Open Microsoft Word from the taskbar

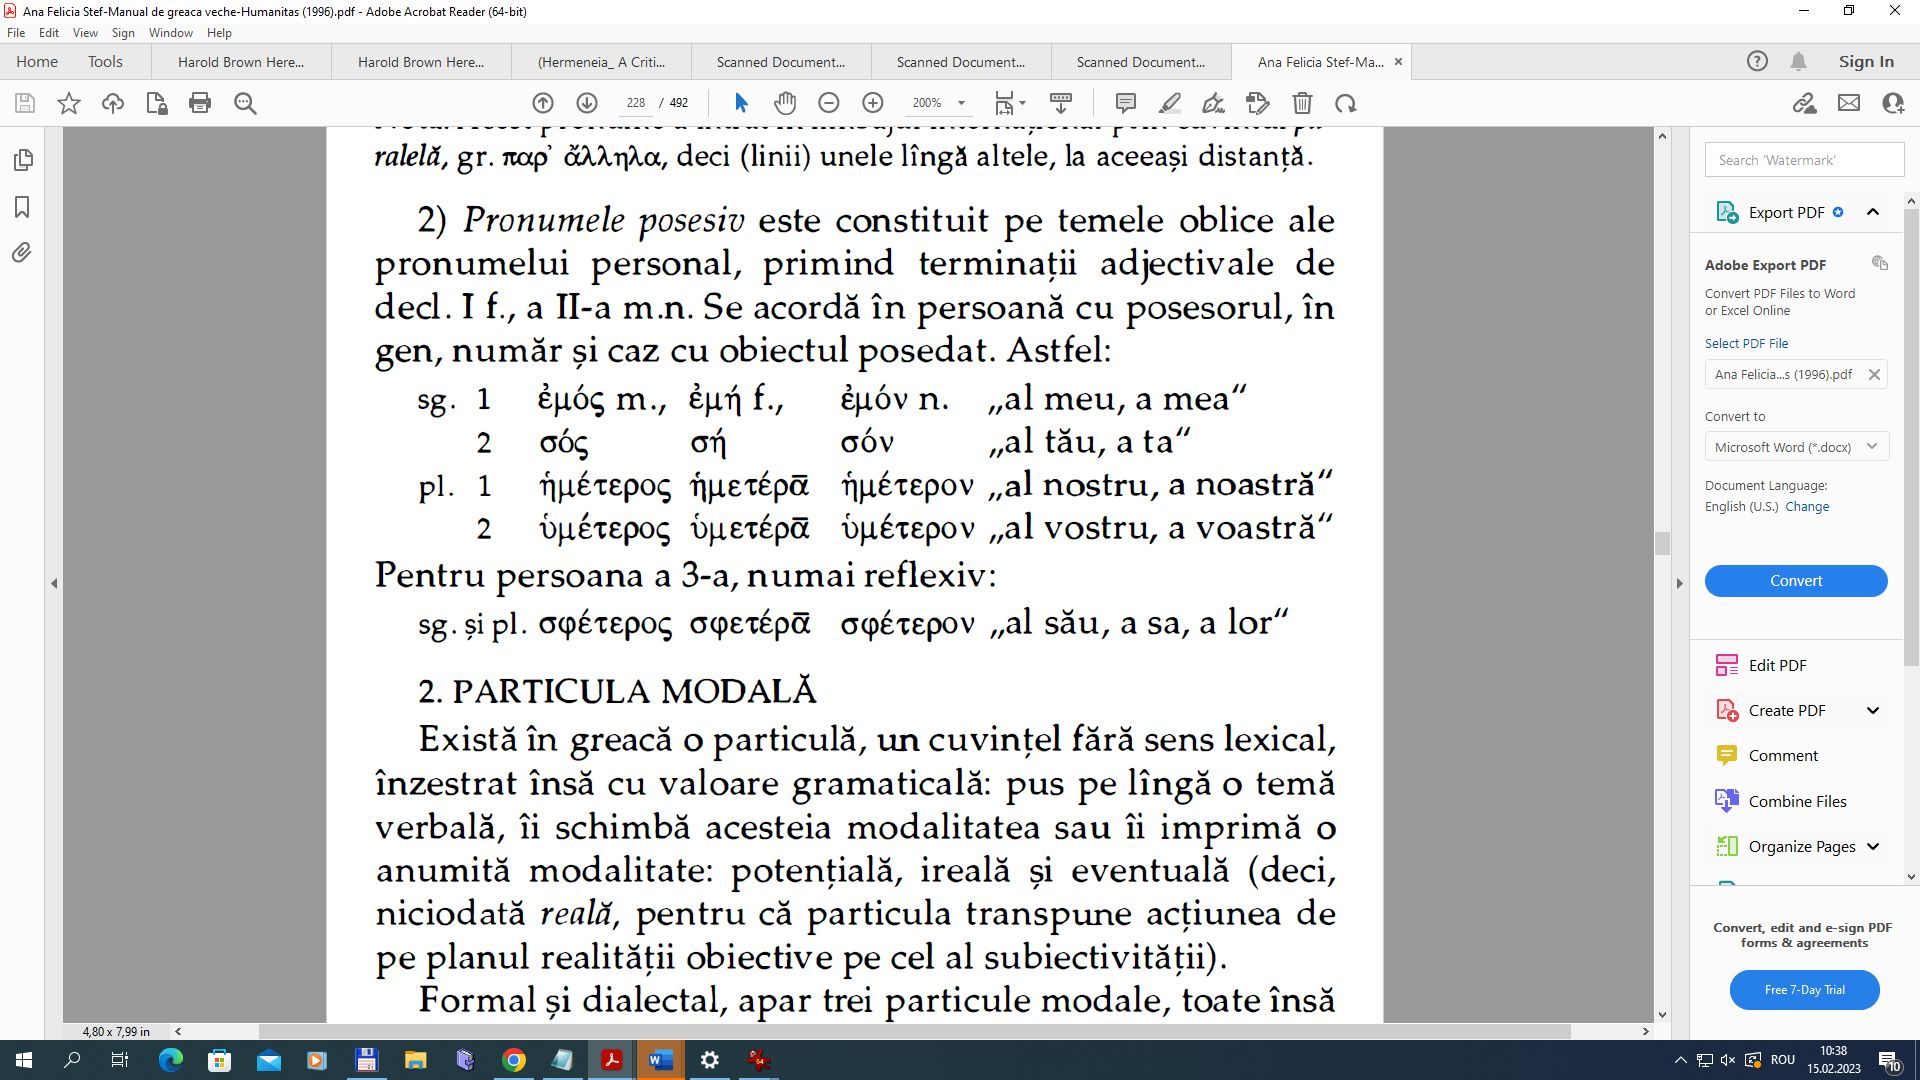pyautogui.click(x=660, y=1060)
